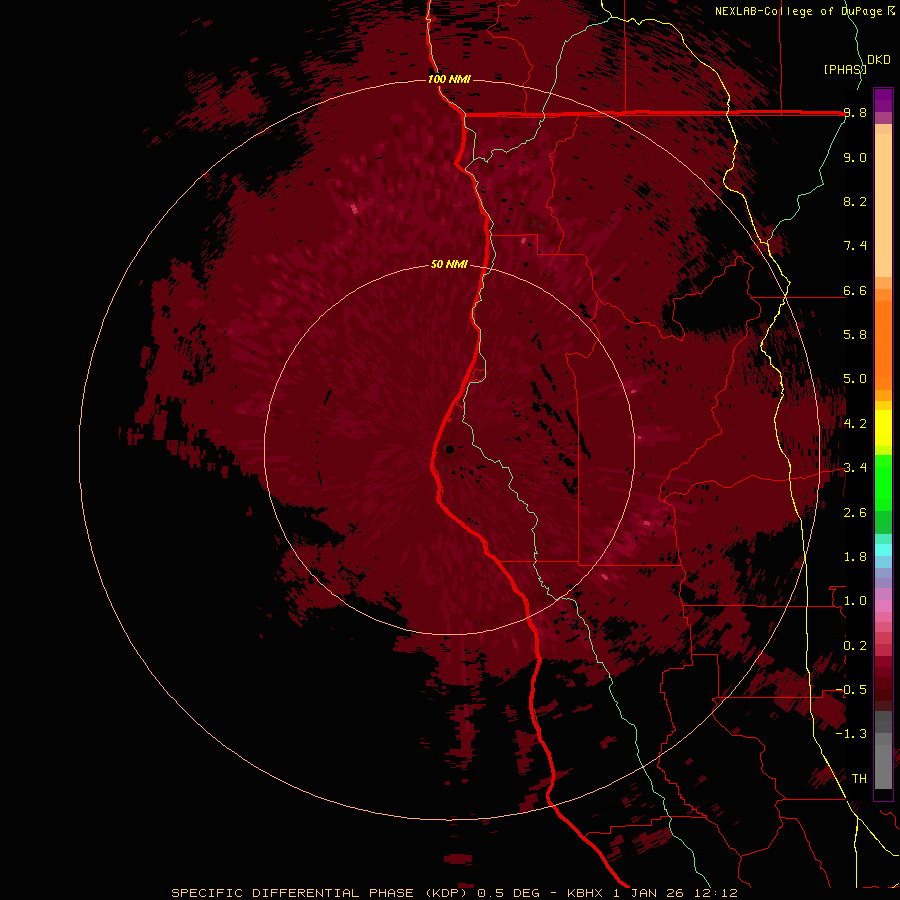Pick the yellow segment of the color bar

[883, 428]
